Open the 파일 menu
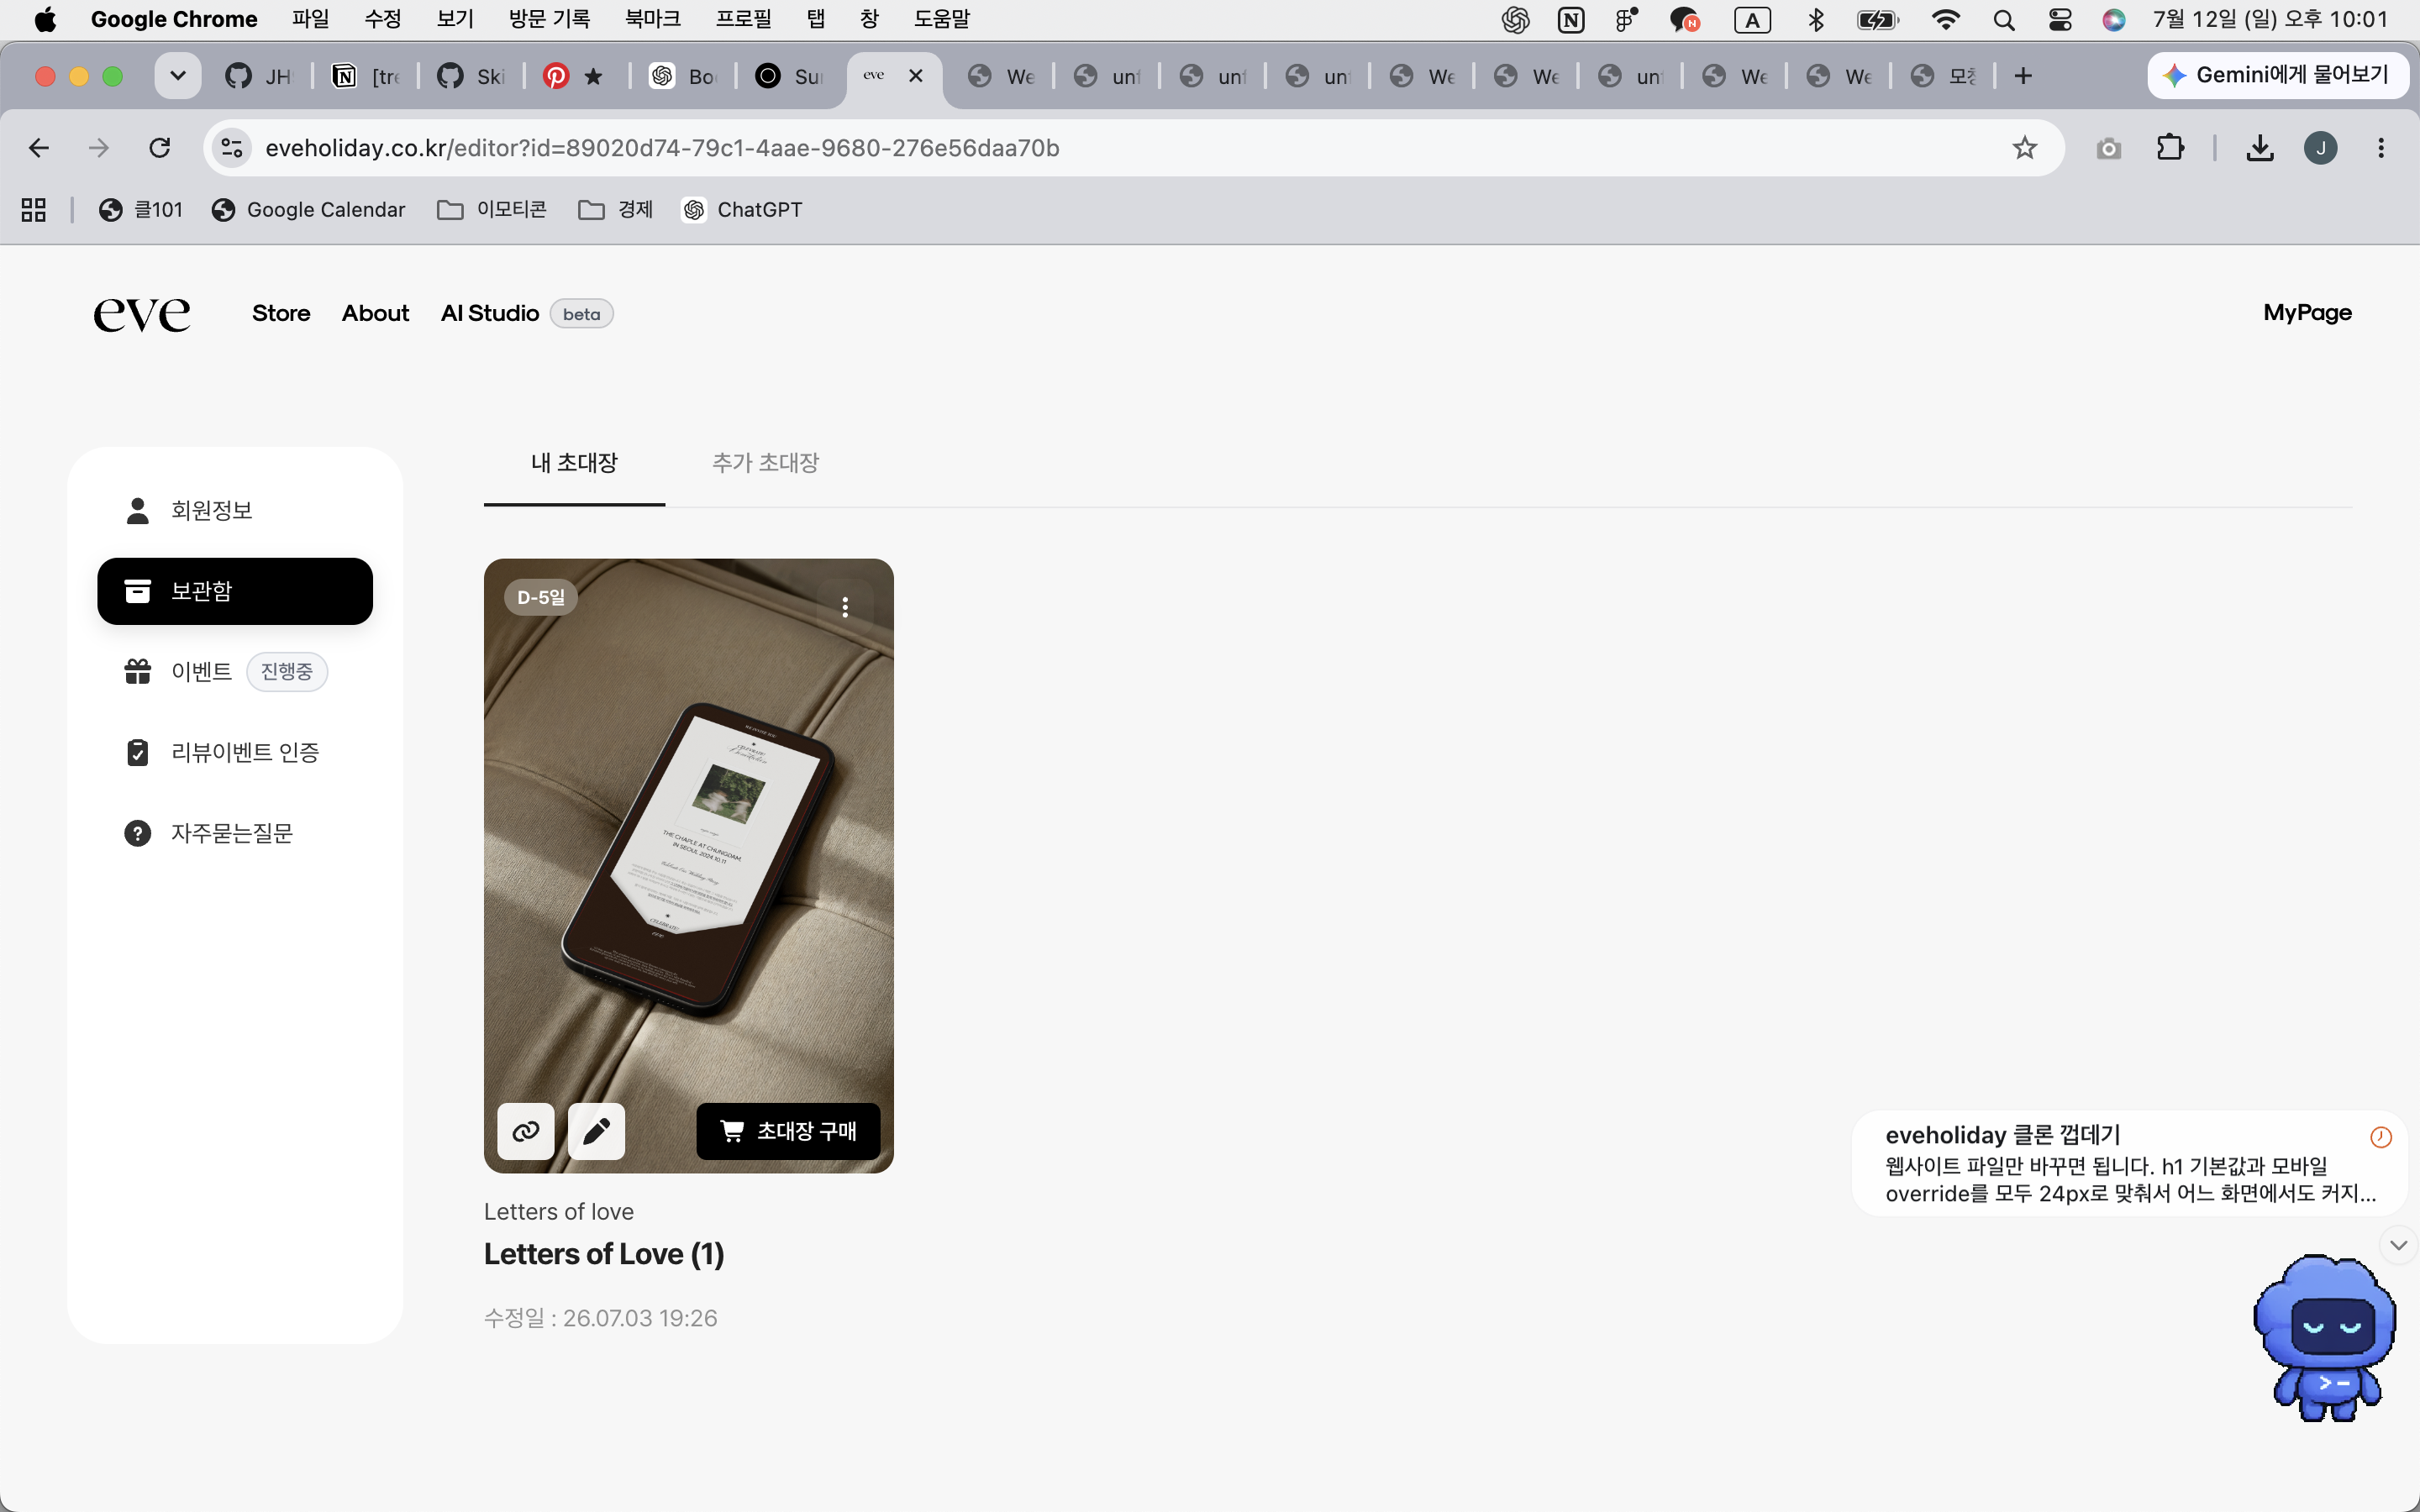The width and height of the screenshot is (2420, 1512). tap(311, 19)
